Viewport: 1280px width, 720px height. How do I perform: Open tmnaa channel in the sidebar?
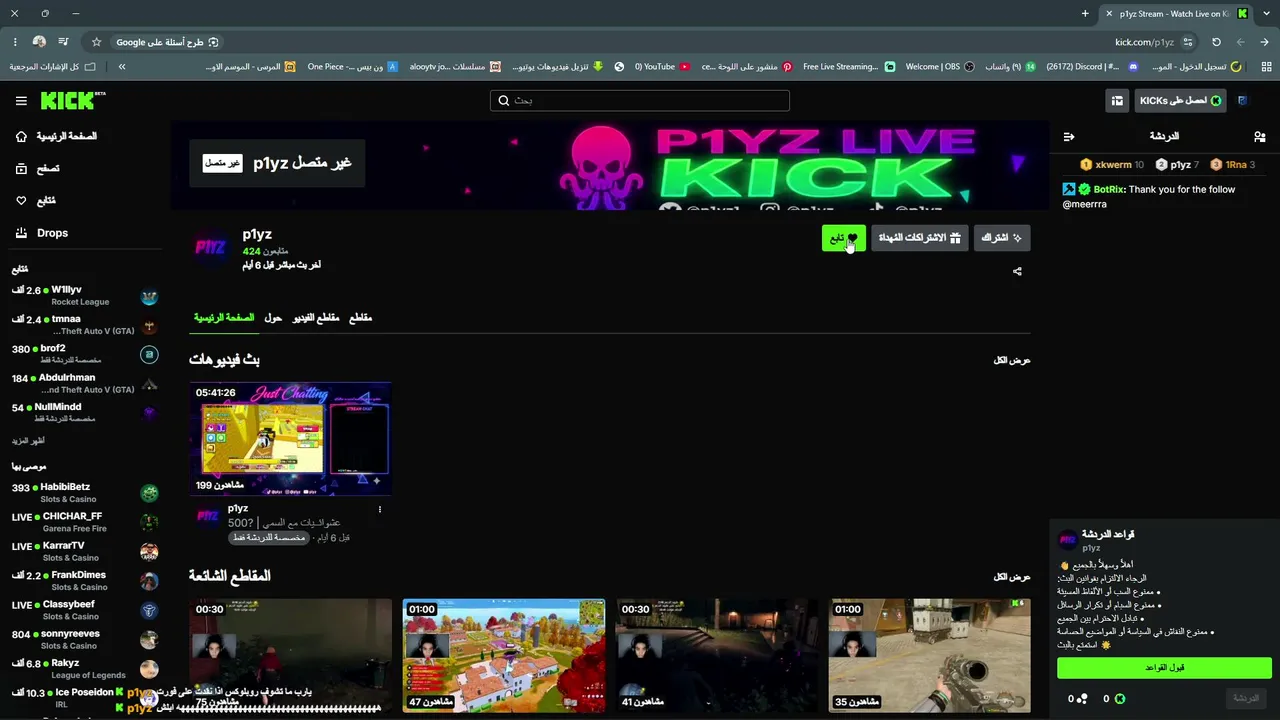tap(85, 324)
